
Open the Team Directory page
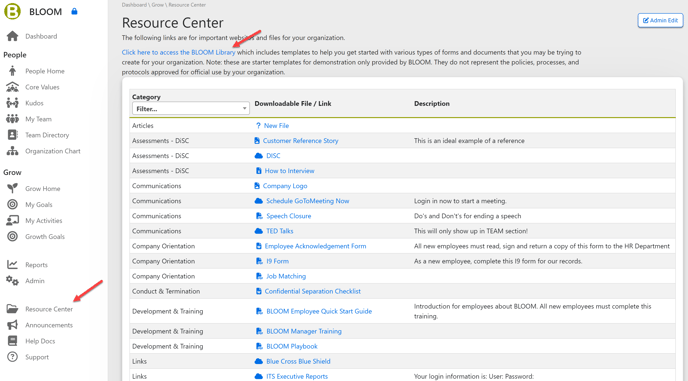click(47, 135)
